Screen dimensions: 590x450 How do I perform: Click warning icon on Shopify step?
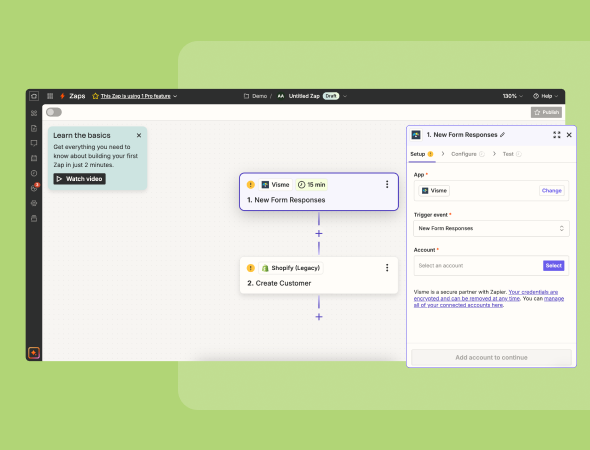(x=251, y=268)
